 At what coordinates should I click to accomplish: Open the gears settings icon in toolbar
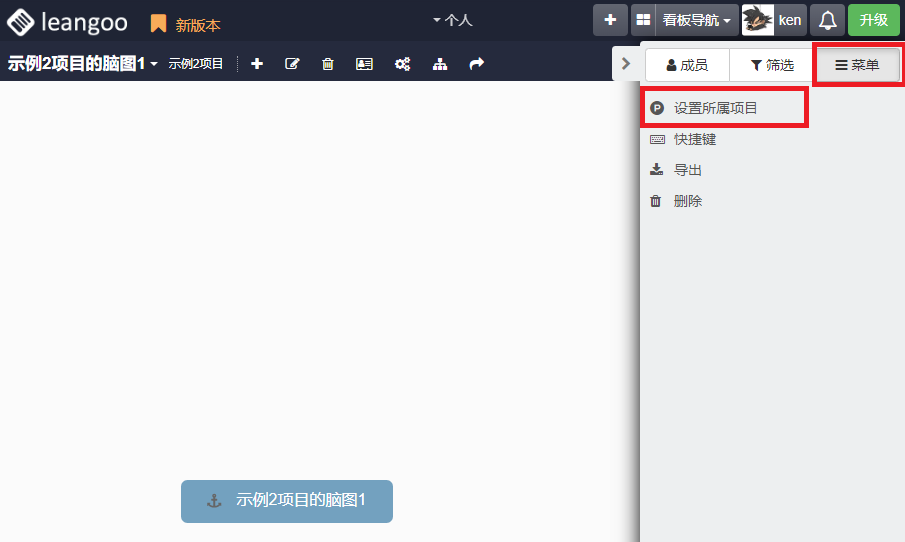[x=402, y=64]
